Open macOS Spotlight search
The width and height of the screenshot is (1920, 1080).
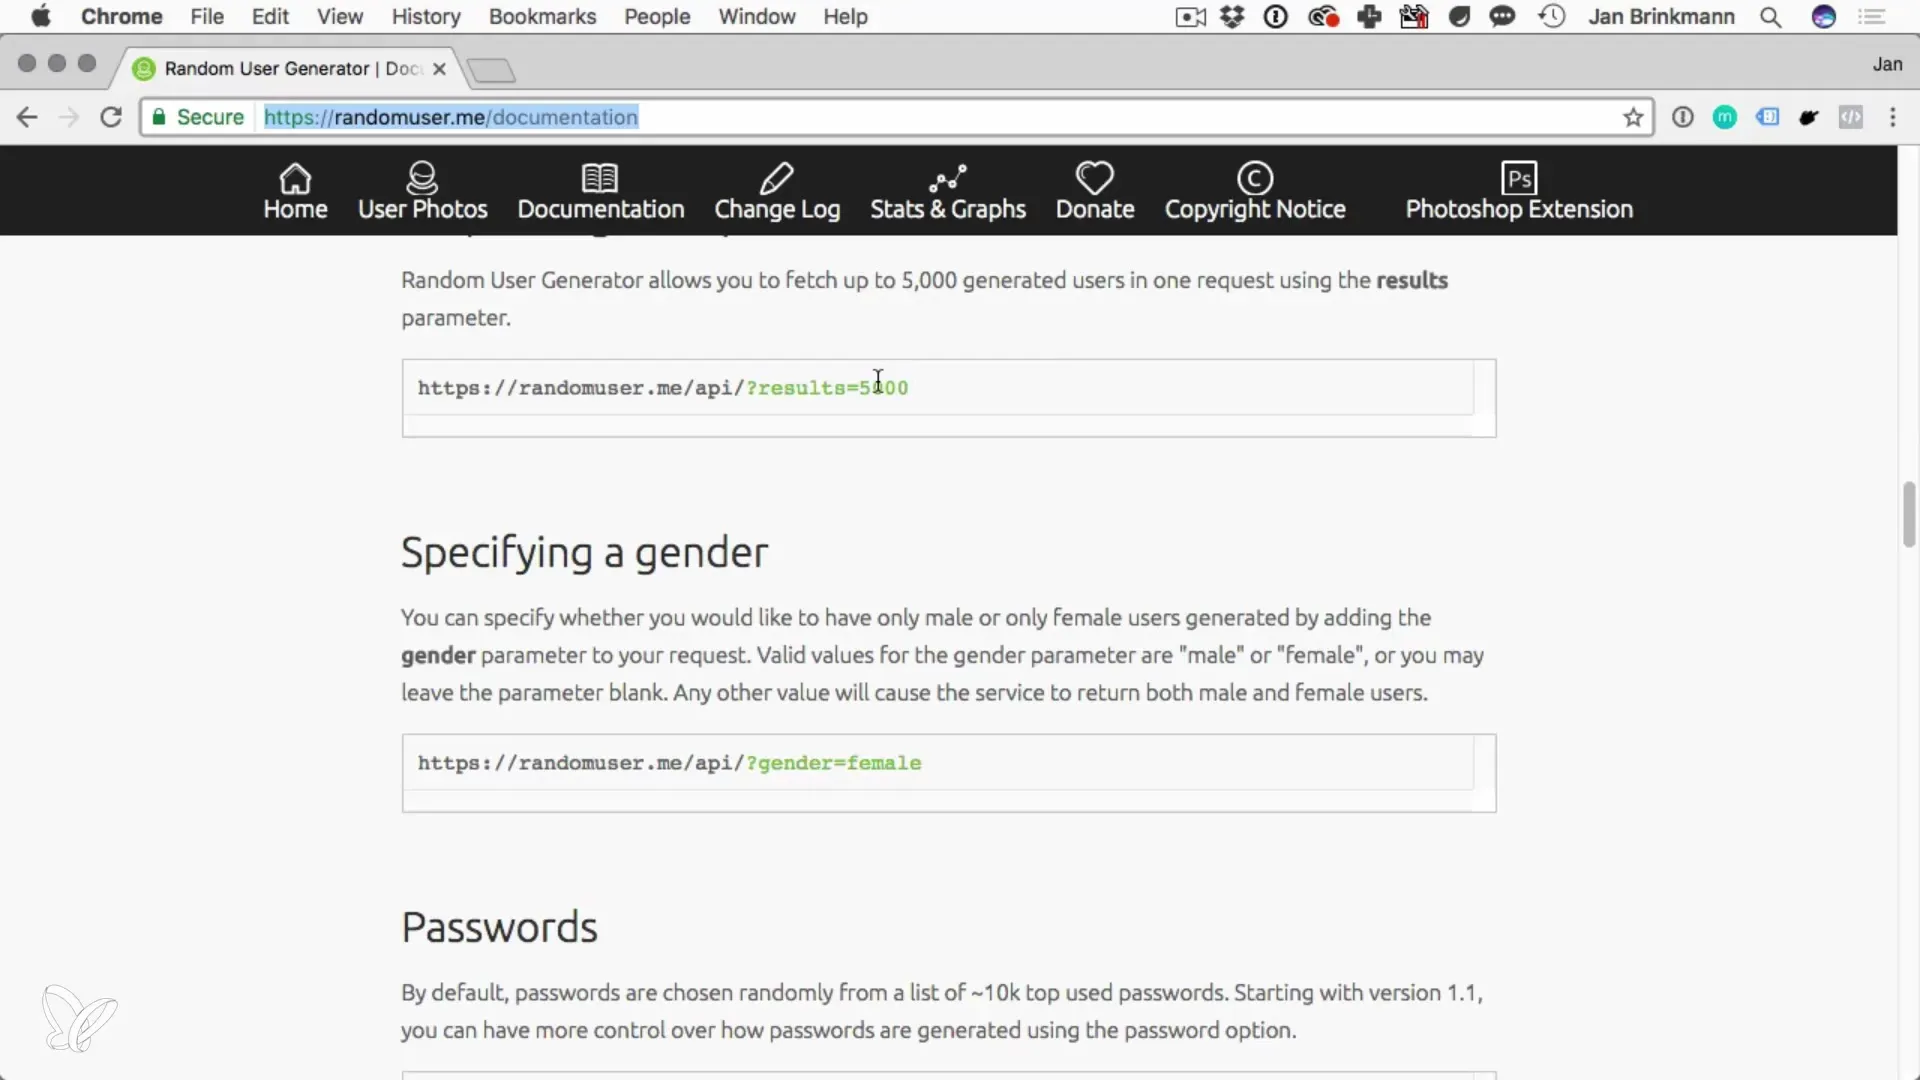pyautogui.click(x=1770, y=17)
